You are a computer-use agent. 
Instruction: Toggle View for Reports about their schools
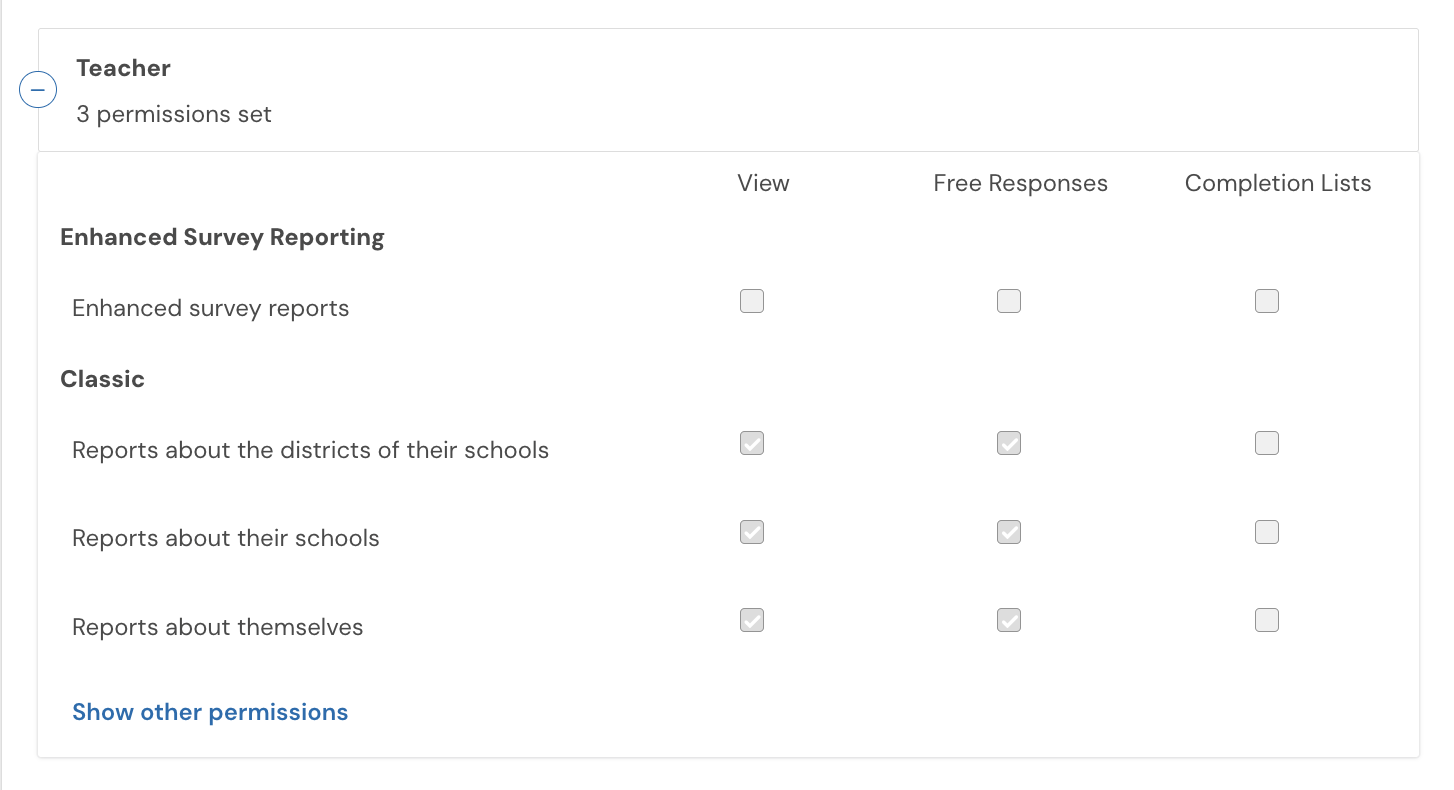coord(752,532)
